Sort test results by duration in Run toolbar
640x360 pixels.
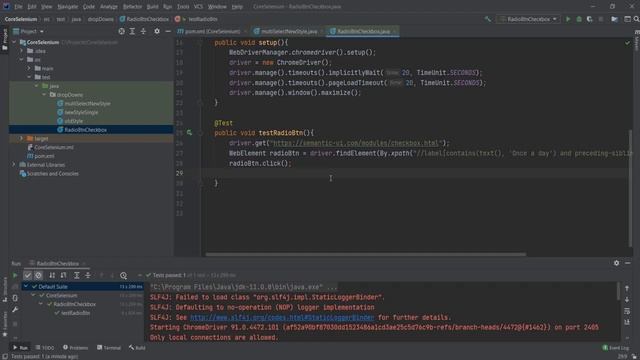(x=63, y=276)
